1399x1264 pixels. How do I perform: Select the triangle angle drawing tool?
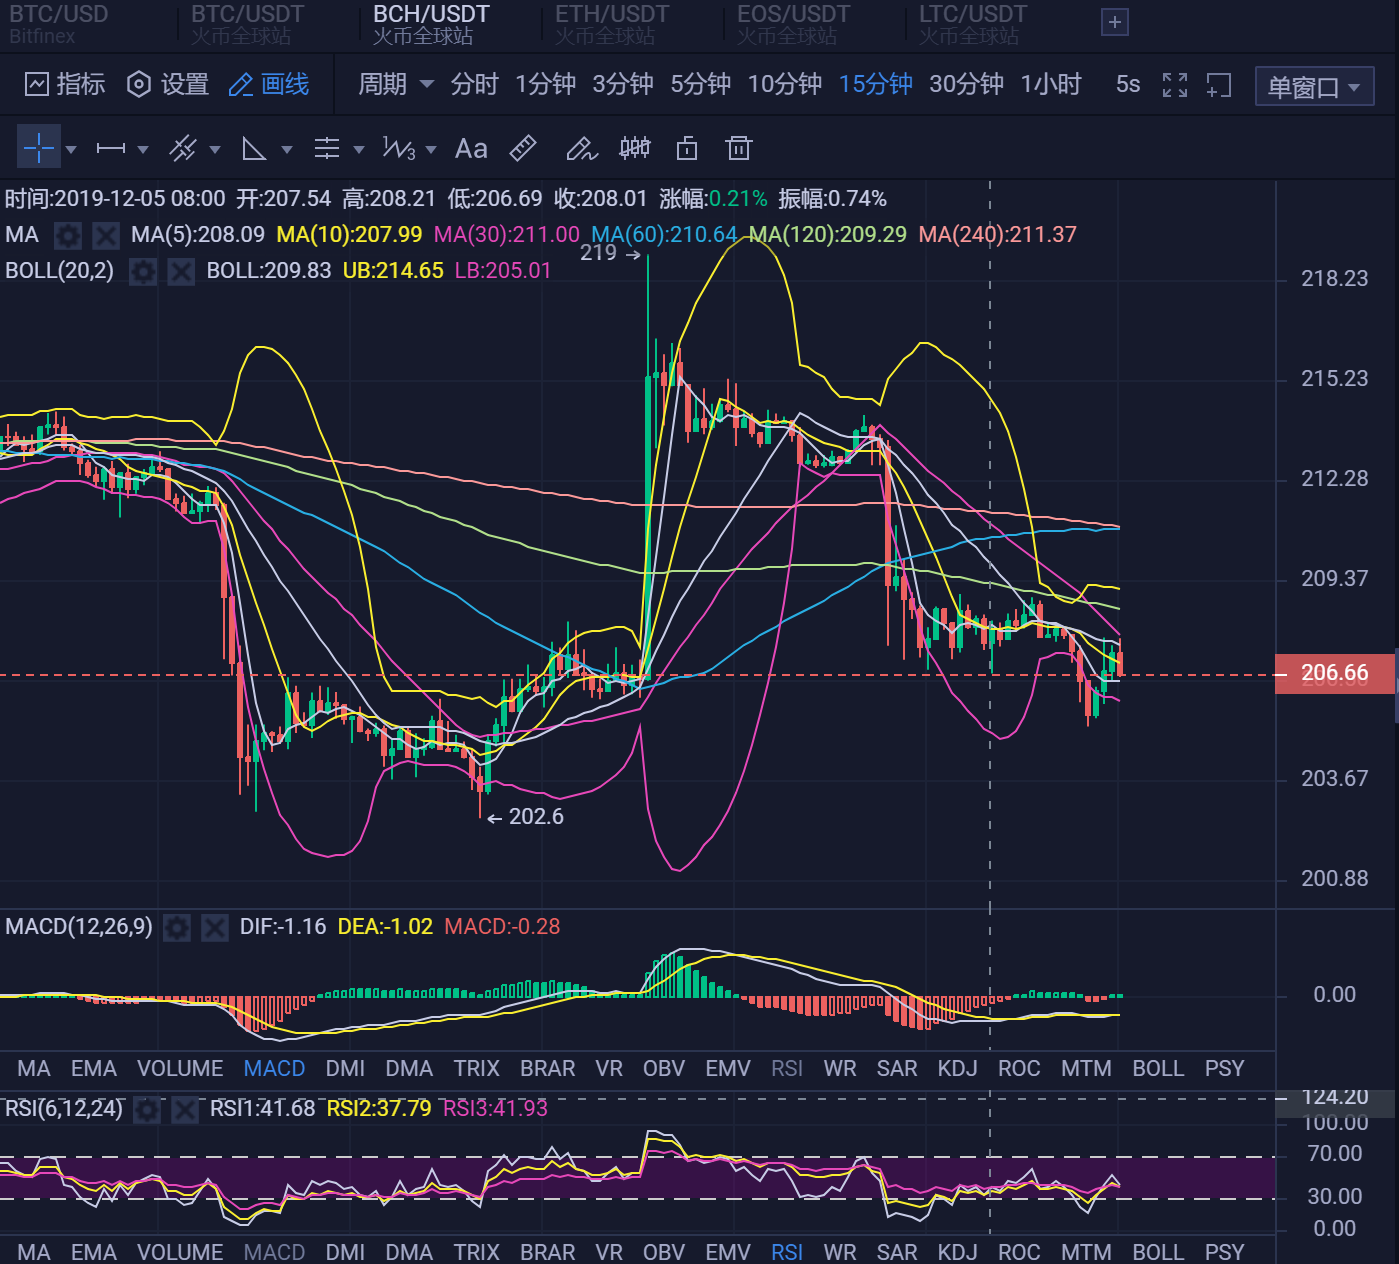click(254, 148)
